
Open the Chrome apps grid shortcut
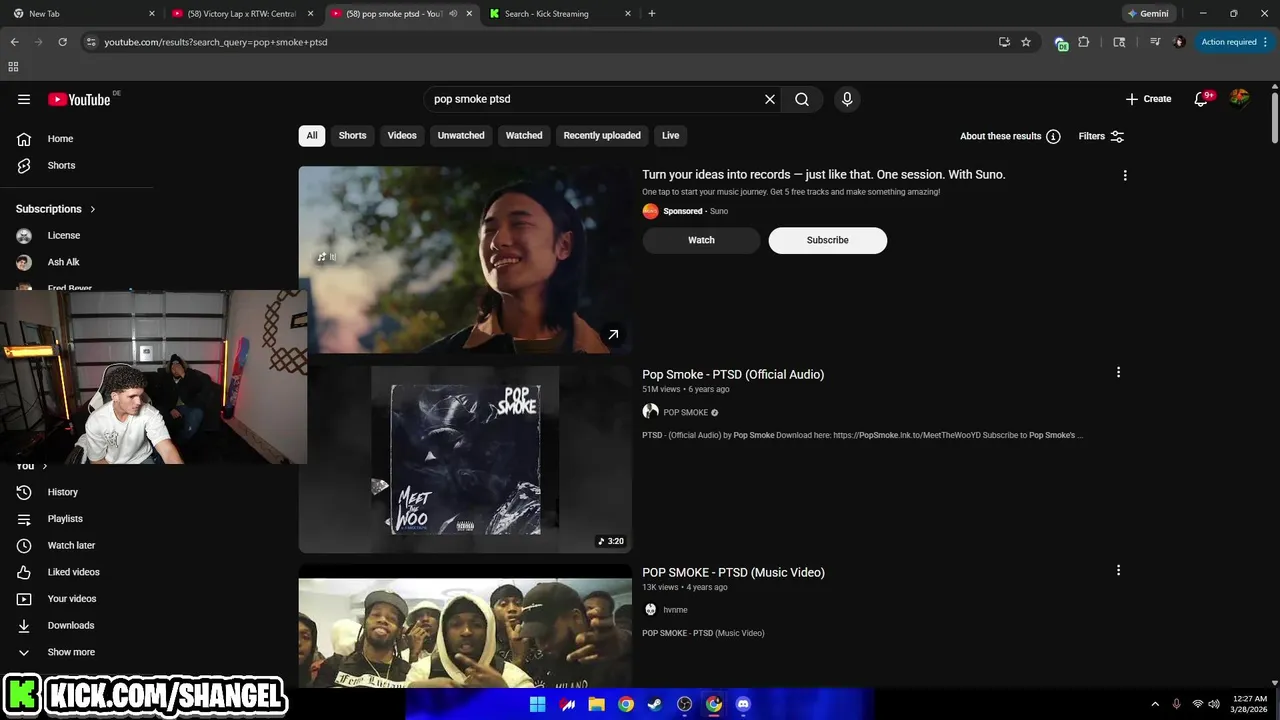(13, 67)
